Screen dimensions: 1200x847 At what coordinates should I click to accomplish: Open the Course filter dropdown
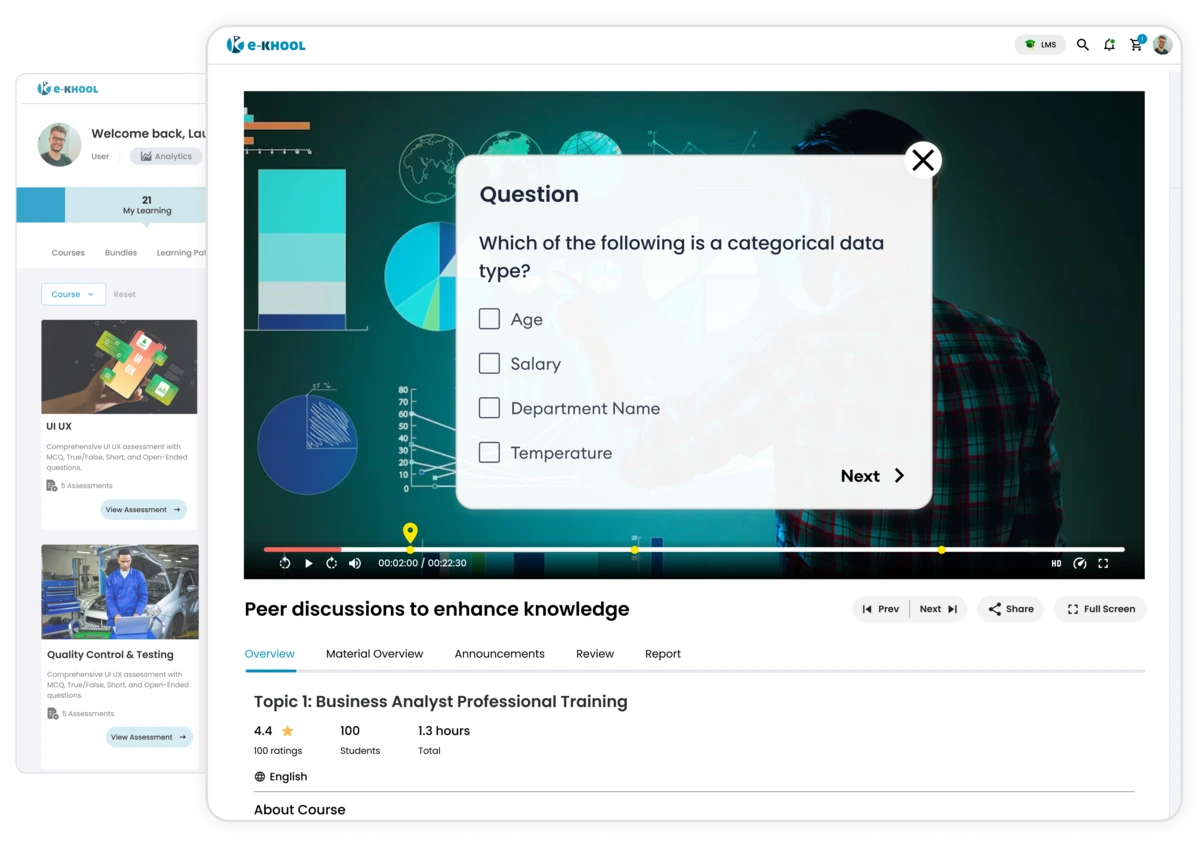pos(73,294)
